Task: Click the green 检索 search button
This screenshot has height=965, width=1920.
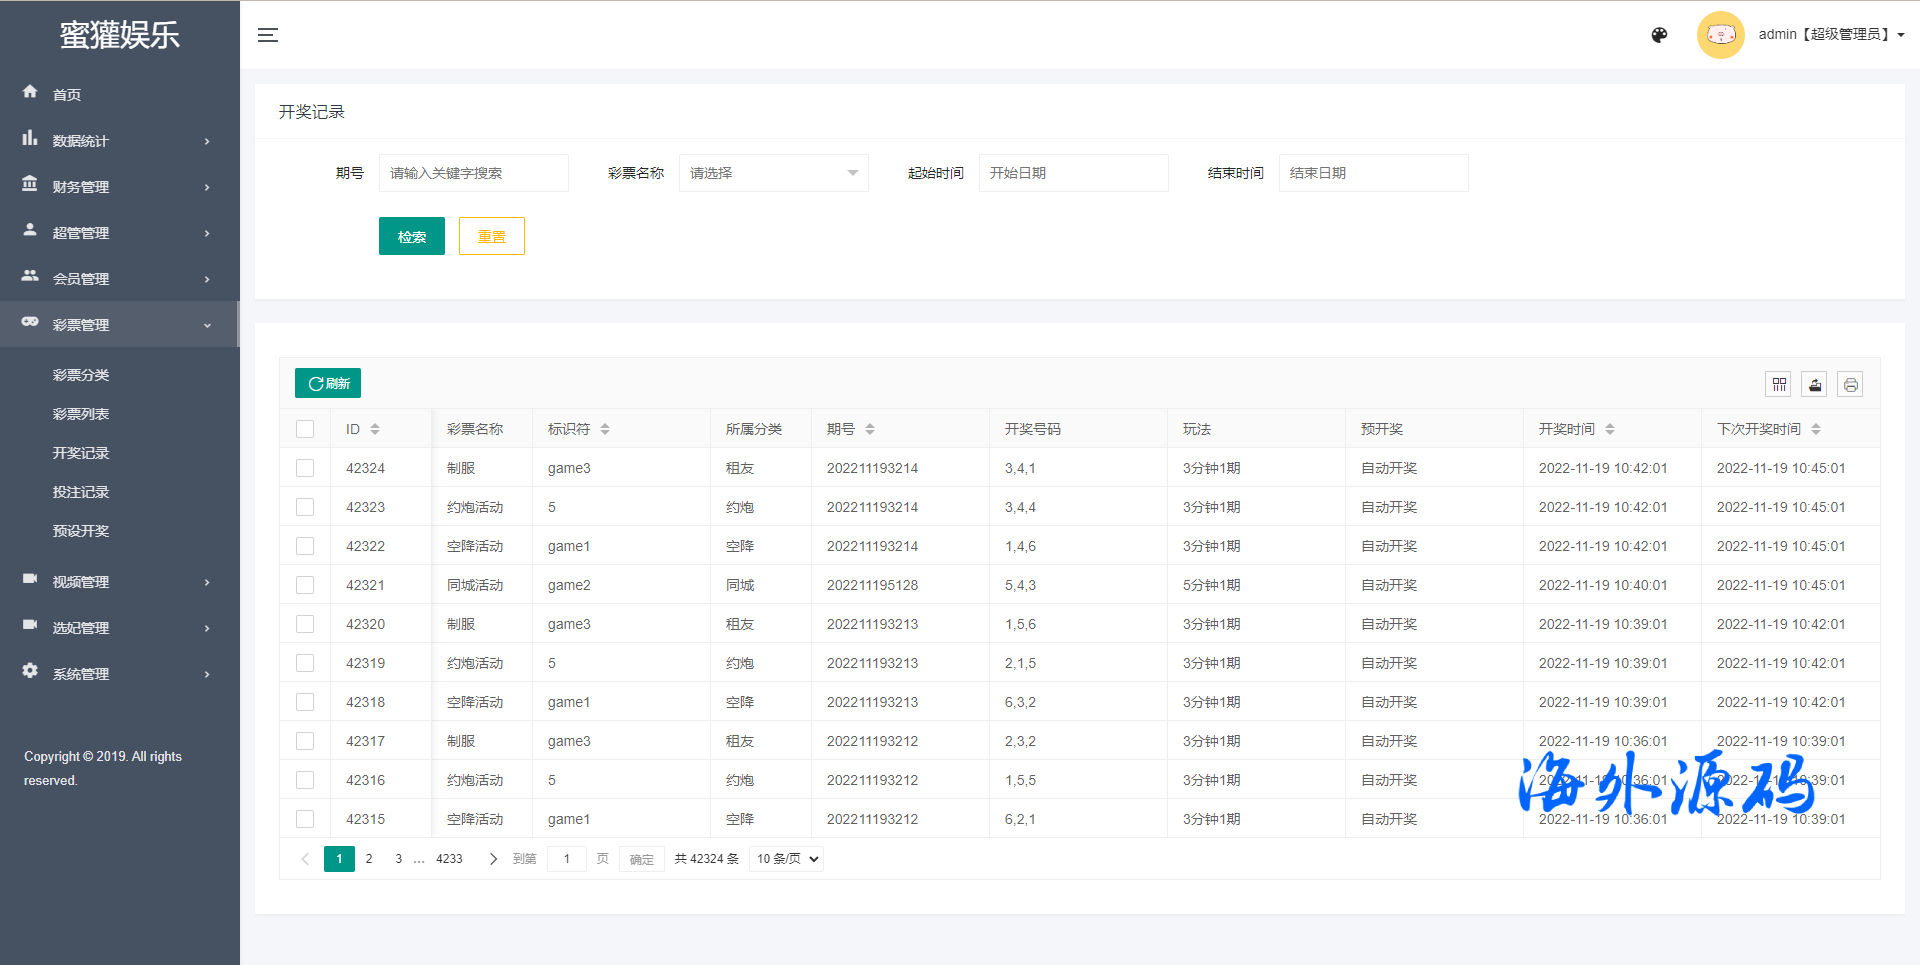Action: tap(411, 237)
